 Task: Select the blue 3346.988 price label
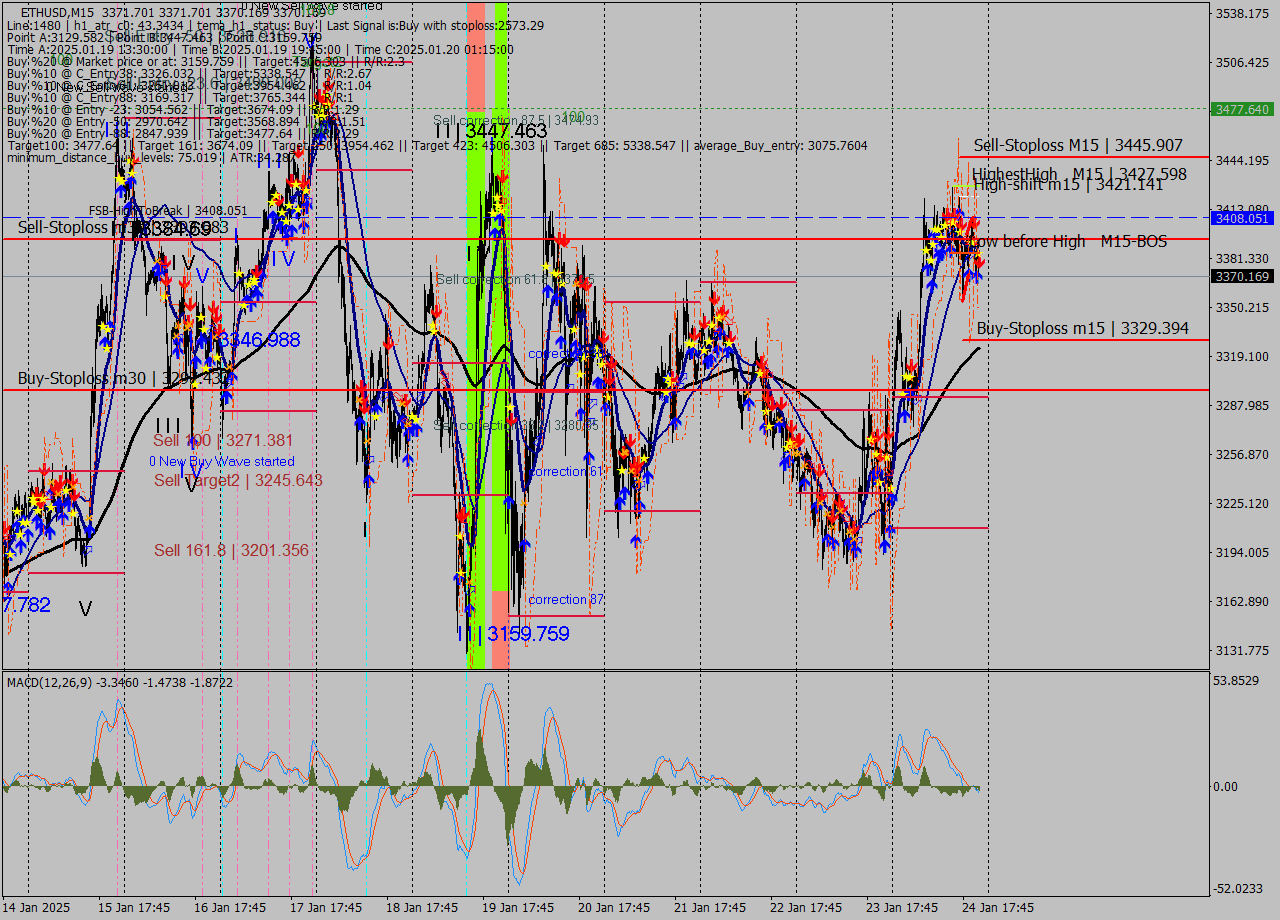click(x=259, y=340)
